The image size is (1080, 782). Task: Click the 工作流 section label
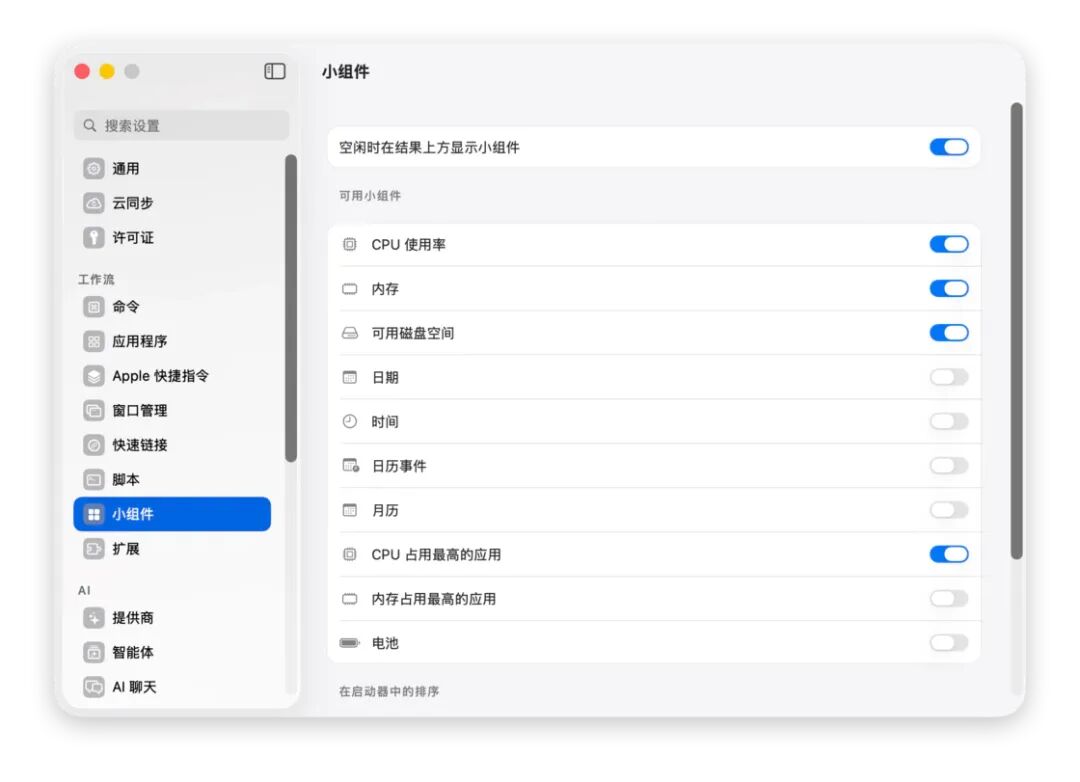(x=96, y=279)
